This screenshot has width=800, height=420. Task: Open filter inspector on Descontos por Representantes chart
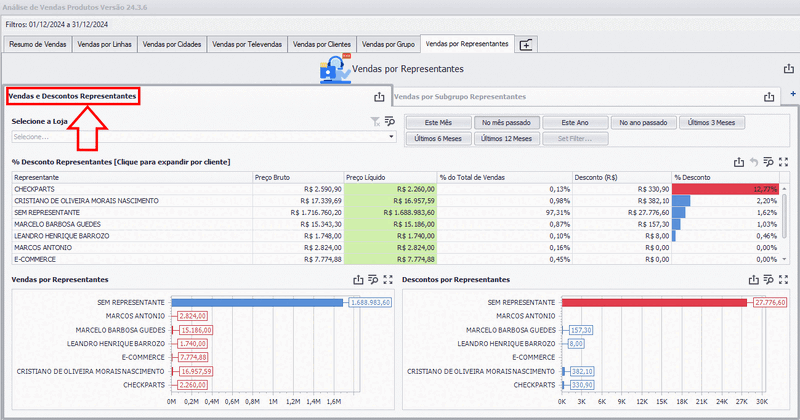tap(768, 280)
